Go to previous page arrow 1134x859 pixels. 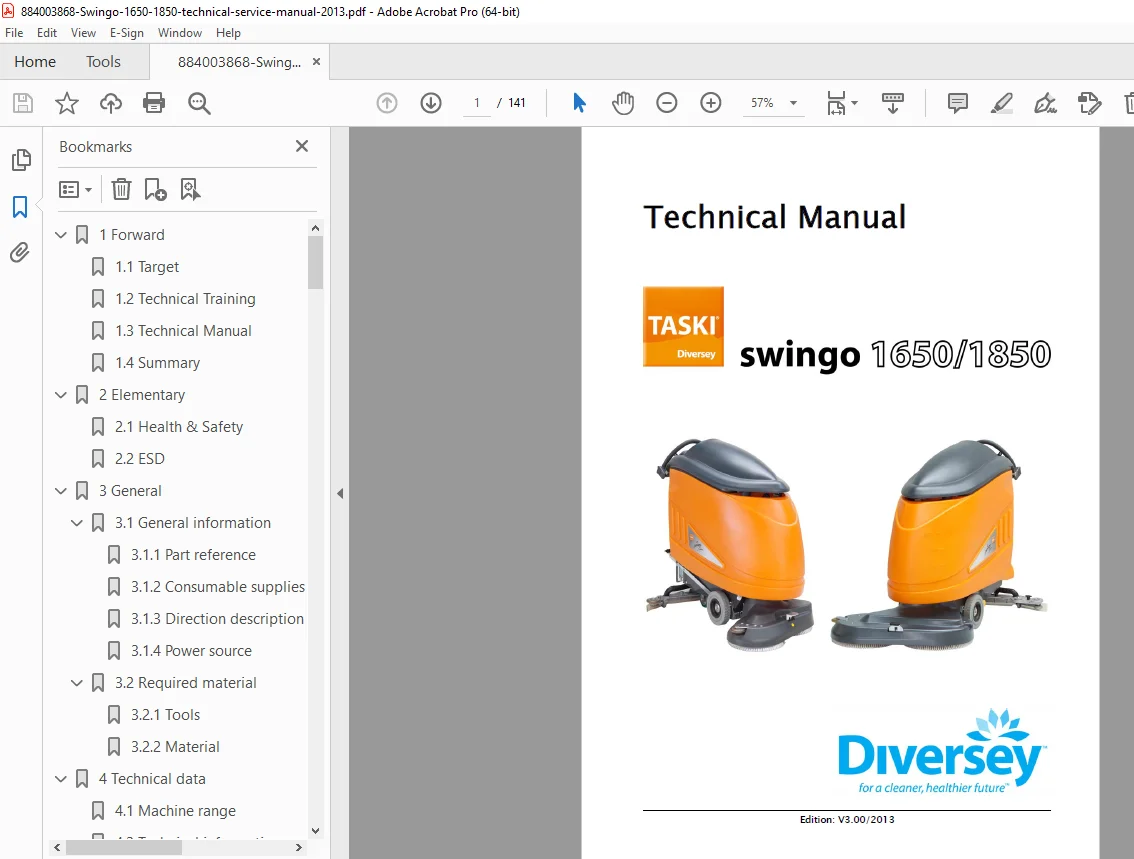coord(387,103)
